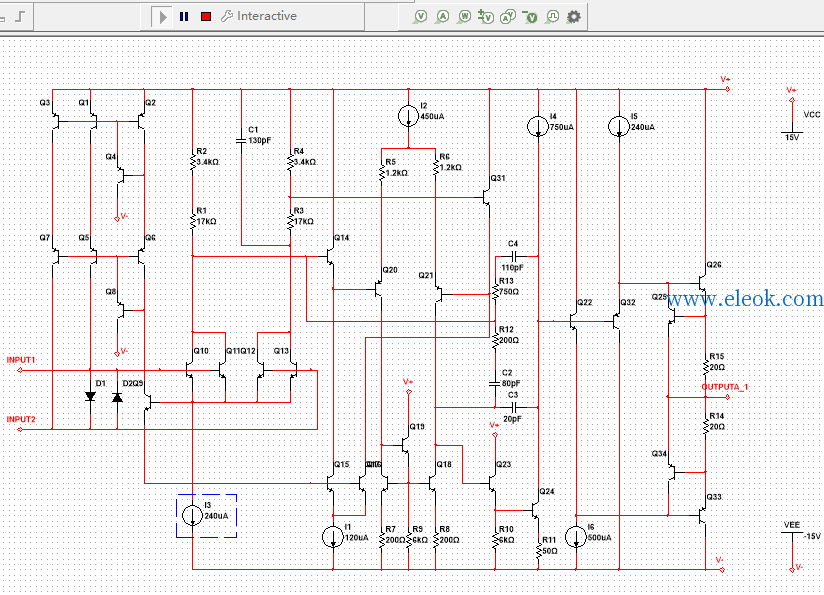The image size is (824, 595).
Task: Select current source I1 120uA
Action: tap(333, 537)
